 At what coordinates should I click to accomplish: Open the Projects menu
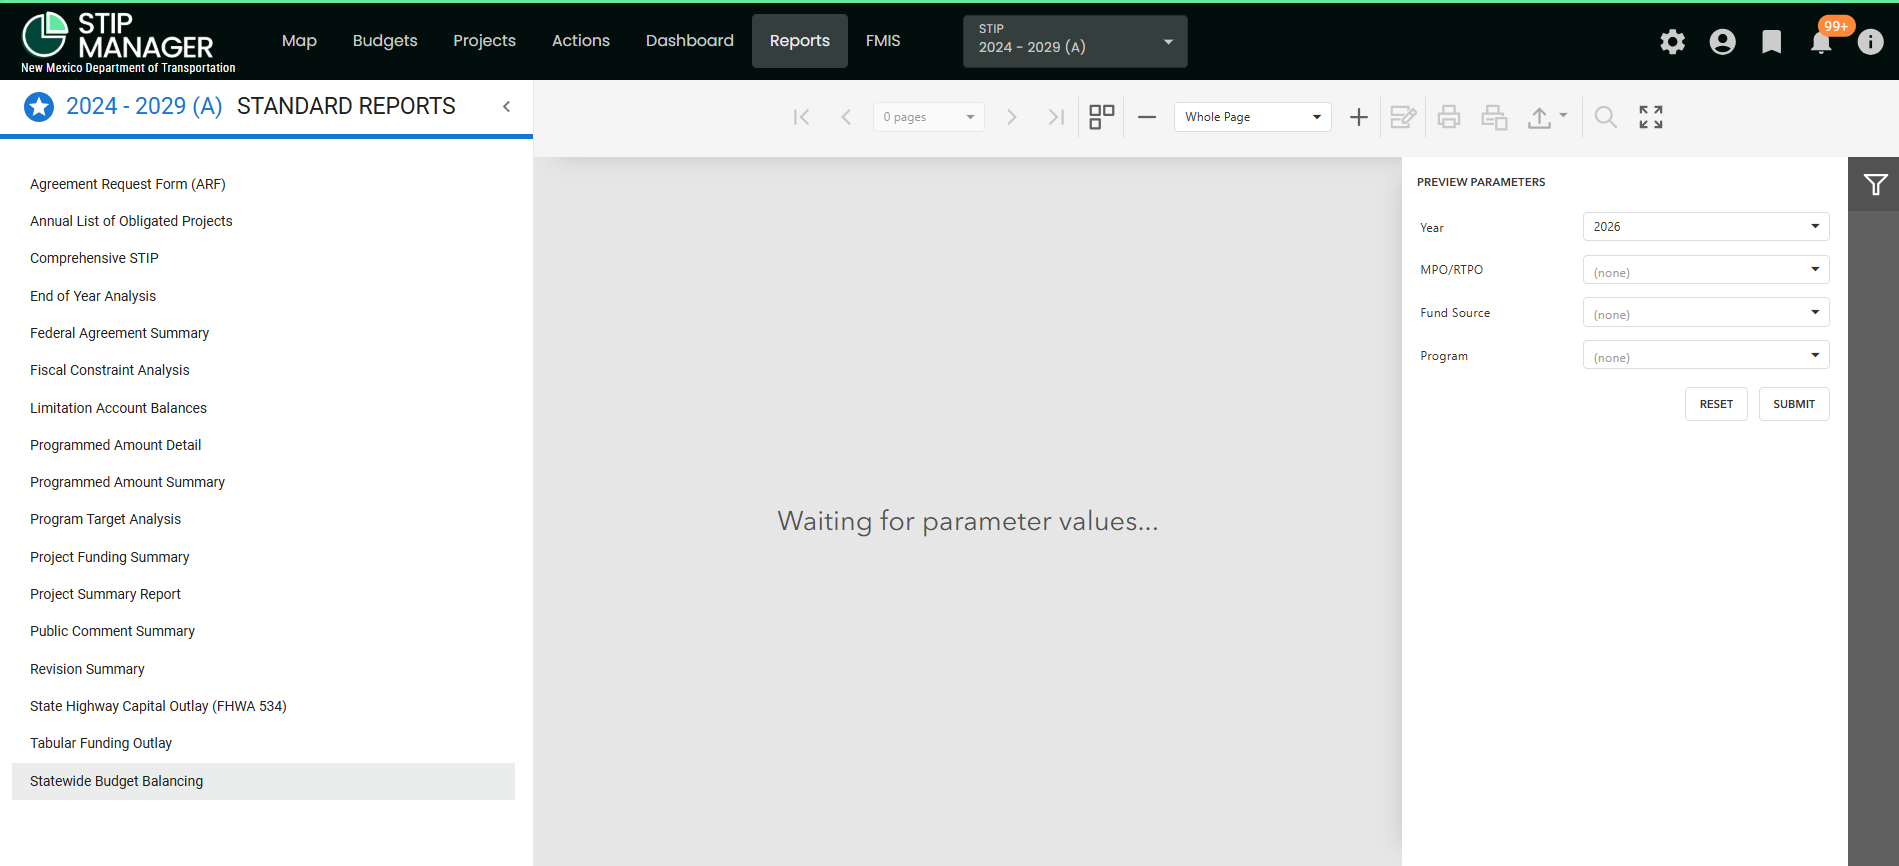pos(484,41)
